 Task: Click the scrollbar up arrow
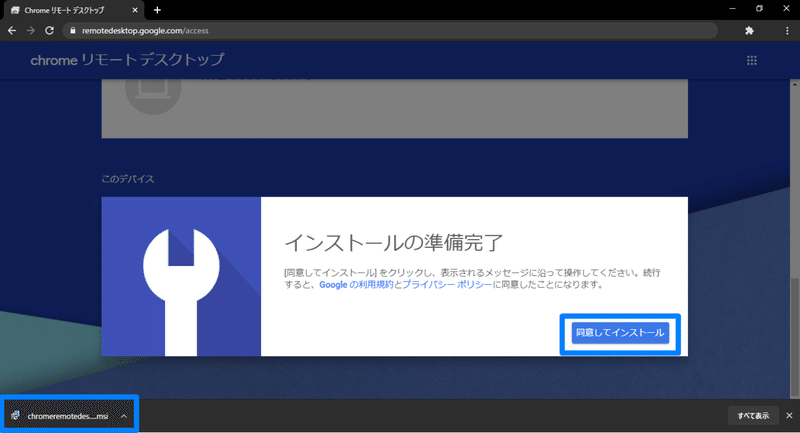point(794,84)
